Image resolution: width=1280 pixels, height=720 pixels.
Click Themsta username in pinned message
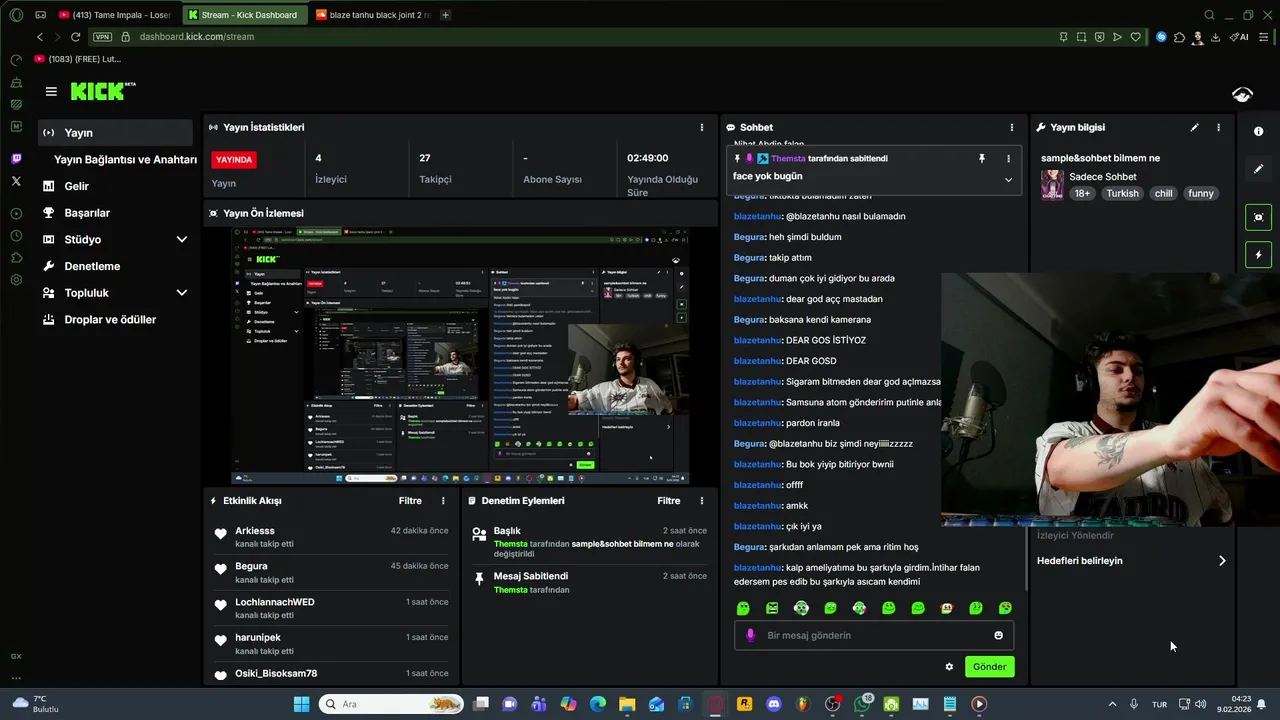788,158
